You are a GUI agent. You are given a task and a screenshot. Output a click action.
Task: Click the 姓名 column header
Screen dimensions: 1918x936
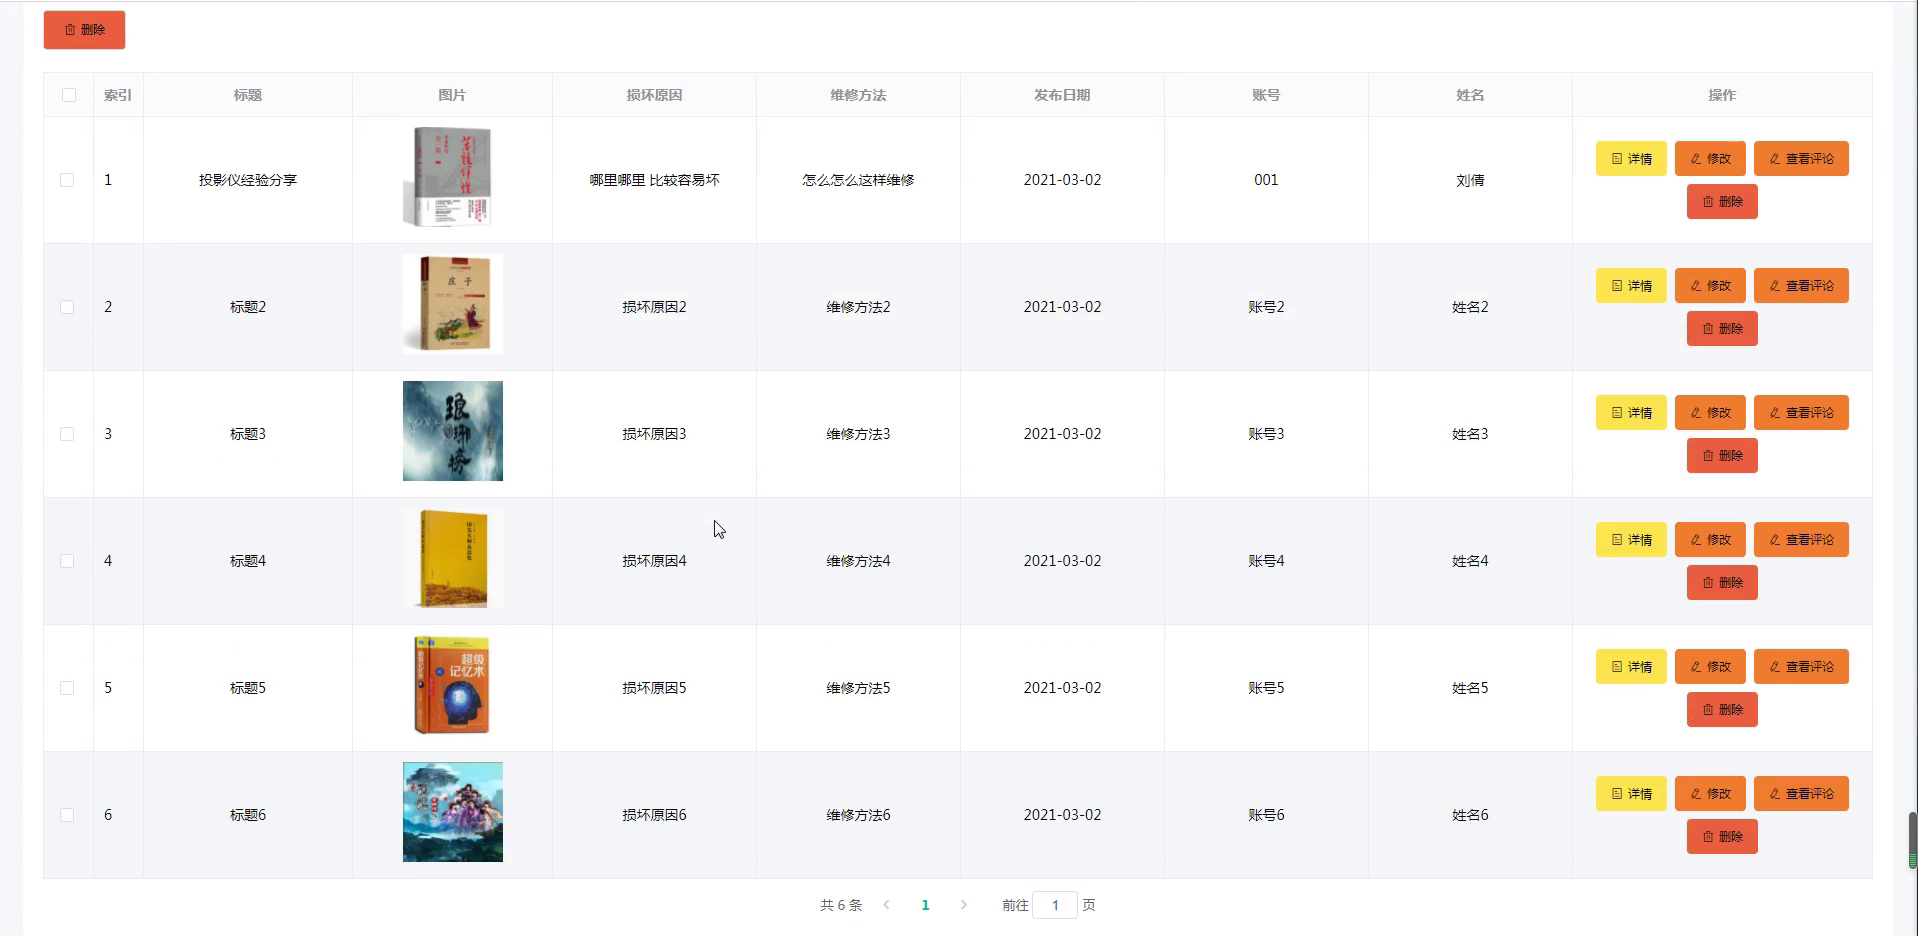pos(1470,95)
